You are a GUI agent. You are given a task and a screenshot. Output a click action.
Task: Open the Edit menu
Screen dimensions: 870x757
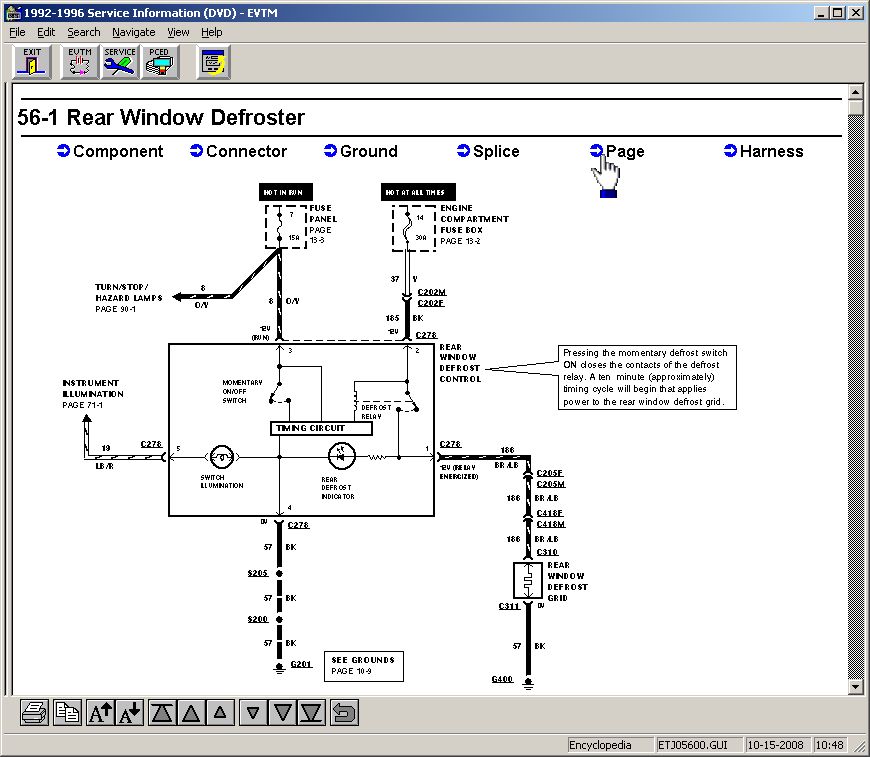click(x=46, y=32)
